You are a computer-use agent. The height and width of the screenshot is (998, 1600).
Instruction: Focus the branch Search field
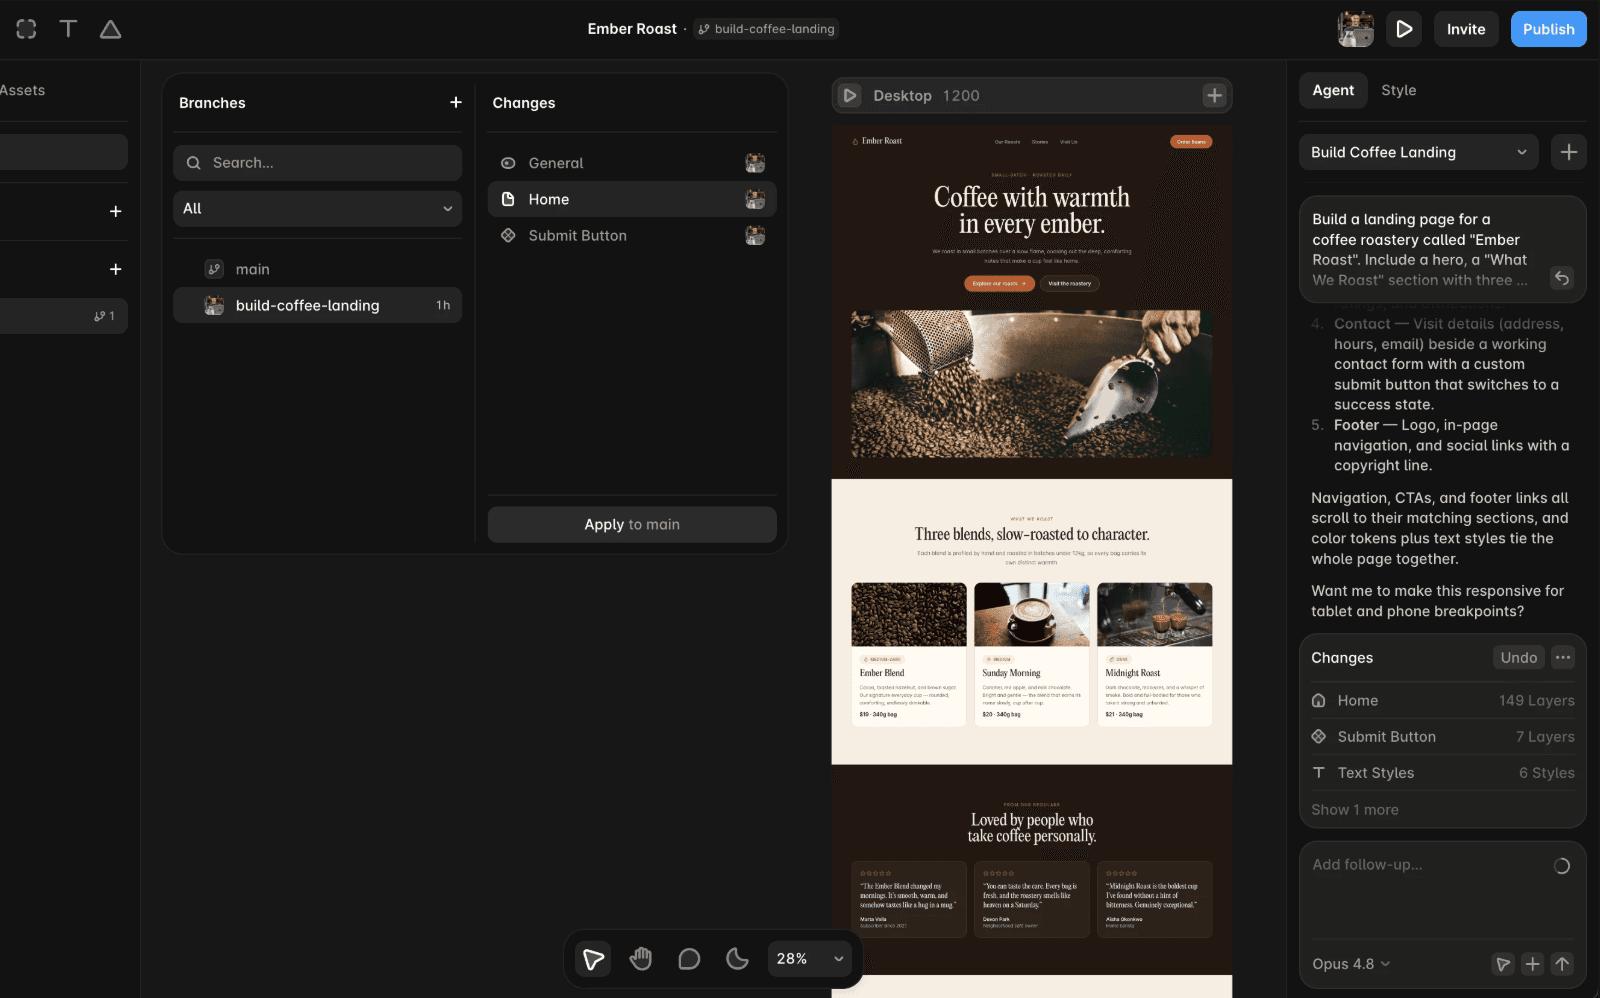click(x=318, y=163)
